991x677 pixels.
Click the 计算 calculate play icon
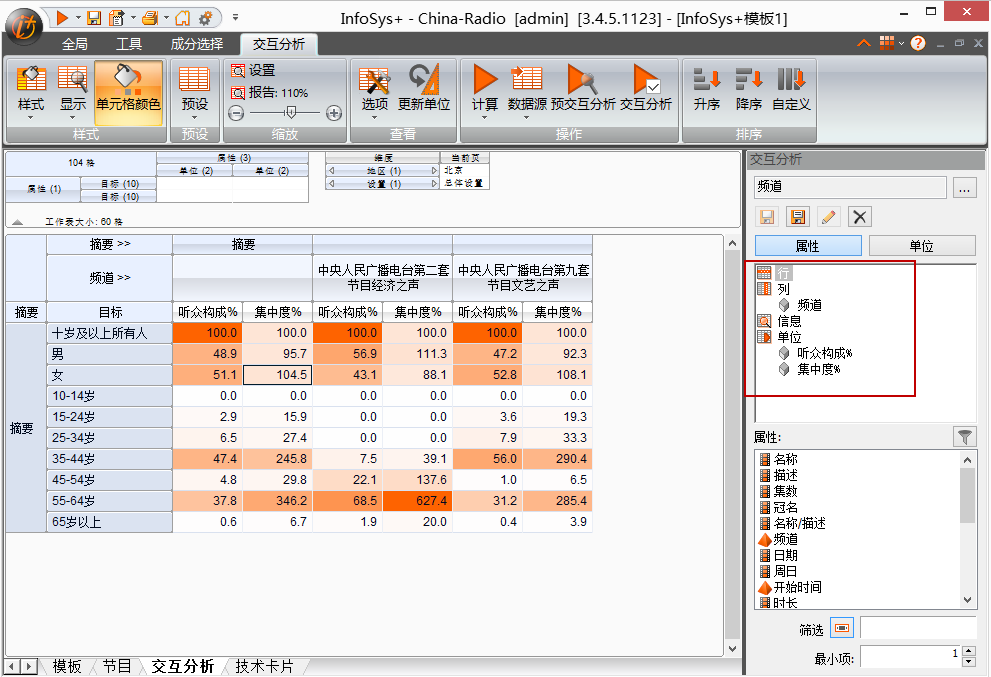coord(485,80)
